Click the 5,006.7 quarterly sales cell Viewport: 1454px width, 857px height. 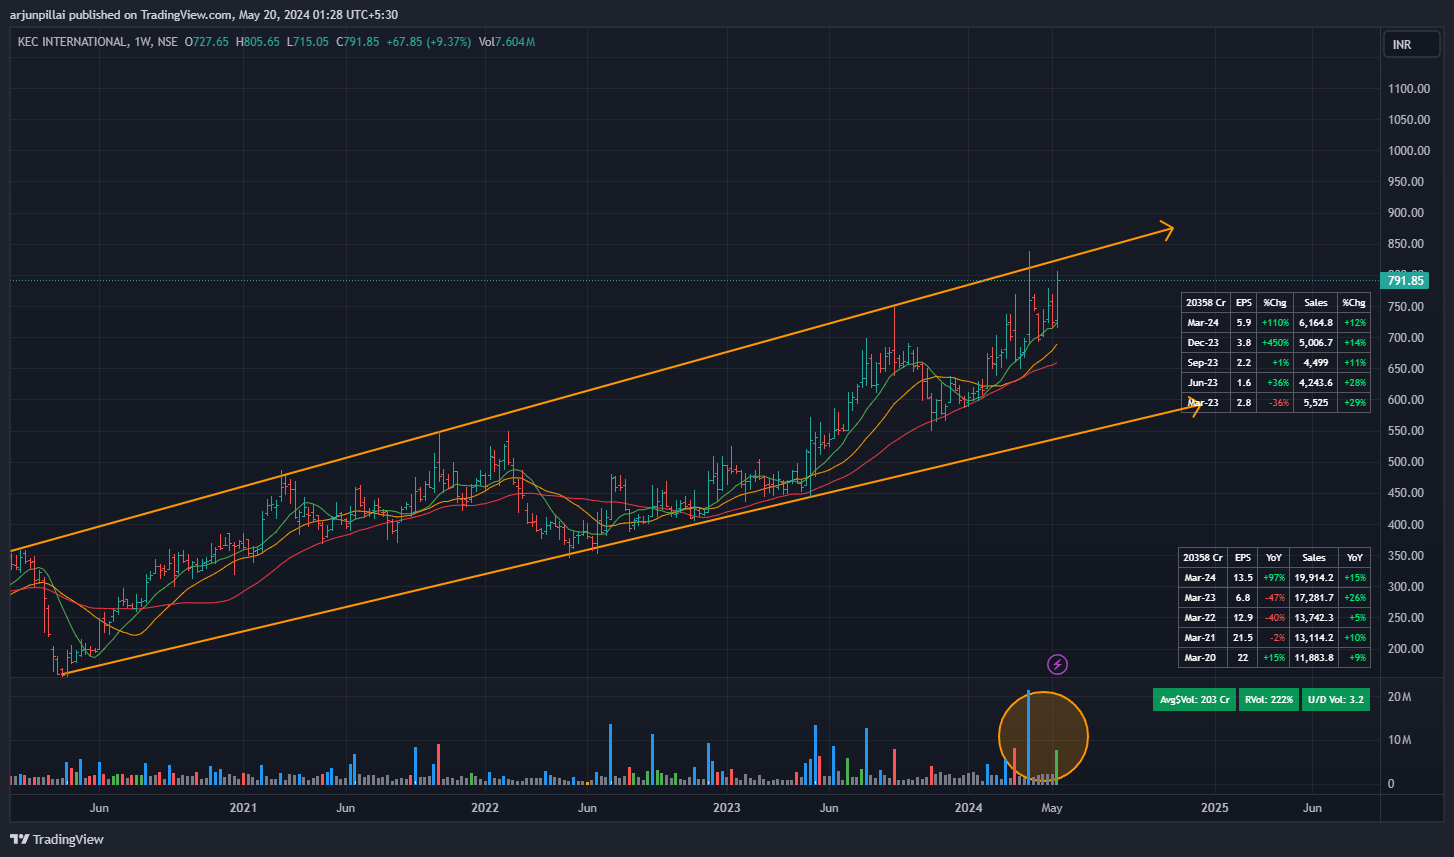[1316, 343]
